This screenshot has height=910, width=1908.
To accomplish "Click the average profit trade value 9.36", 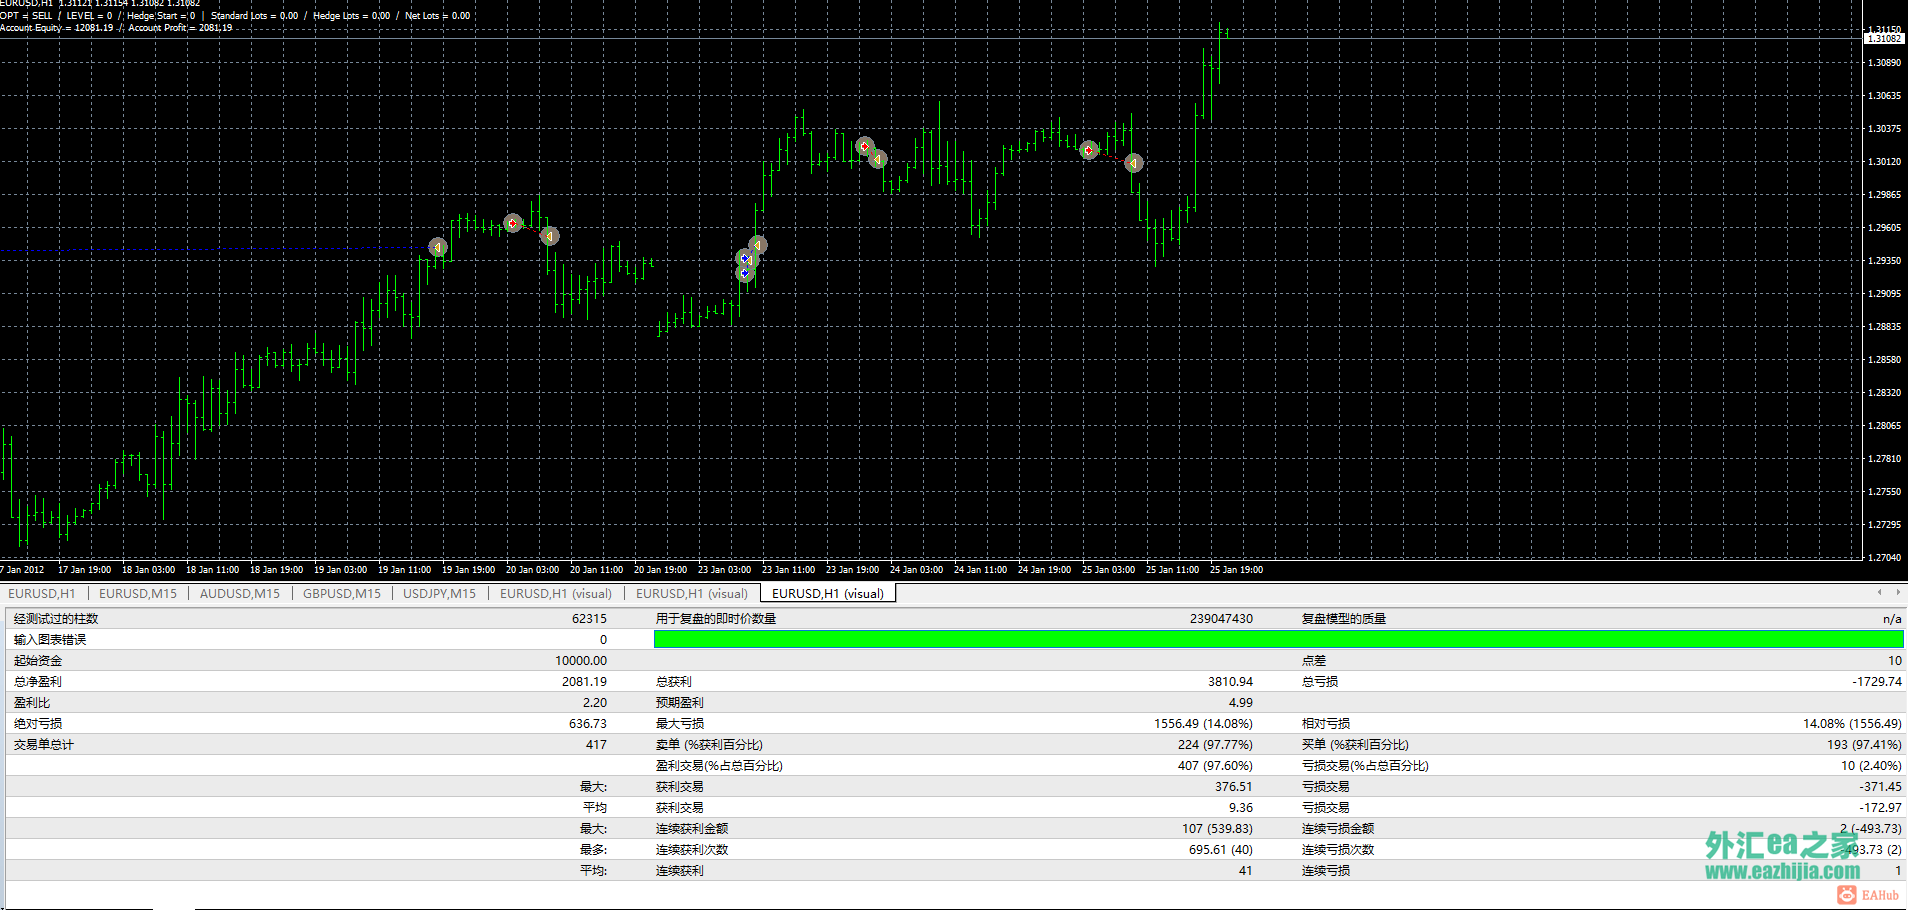I will [x=1241, y=808].
